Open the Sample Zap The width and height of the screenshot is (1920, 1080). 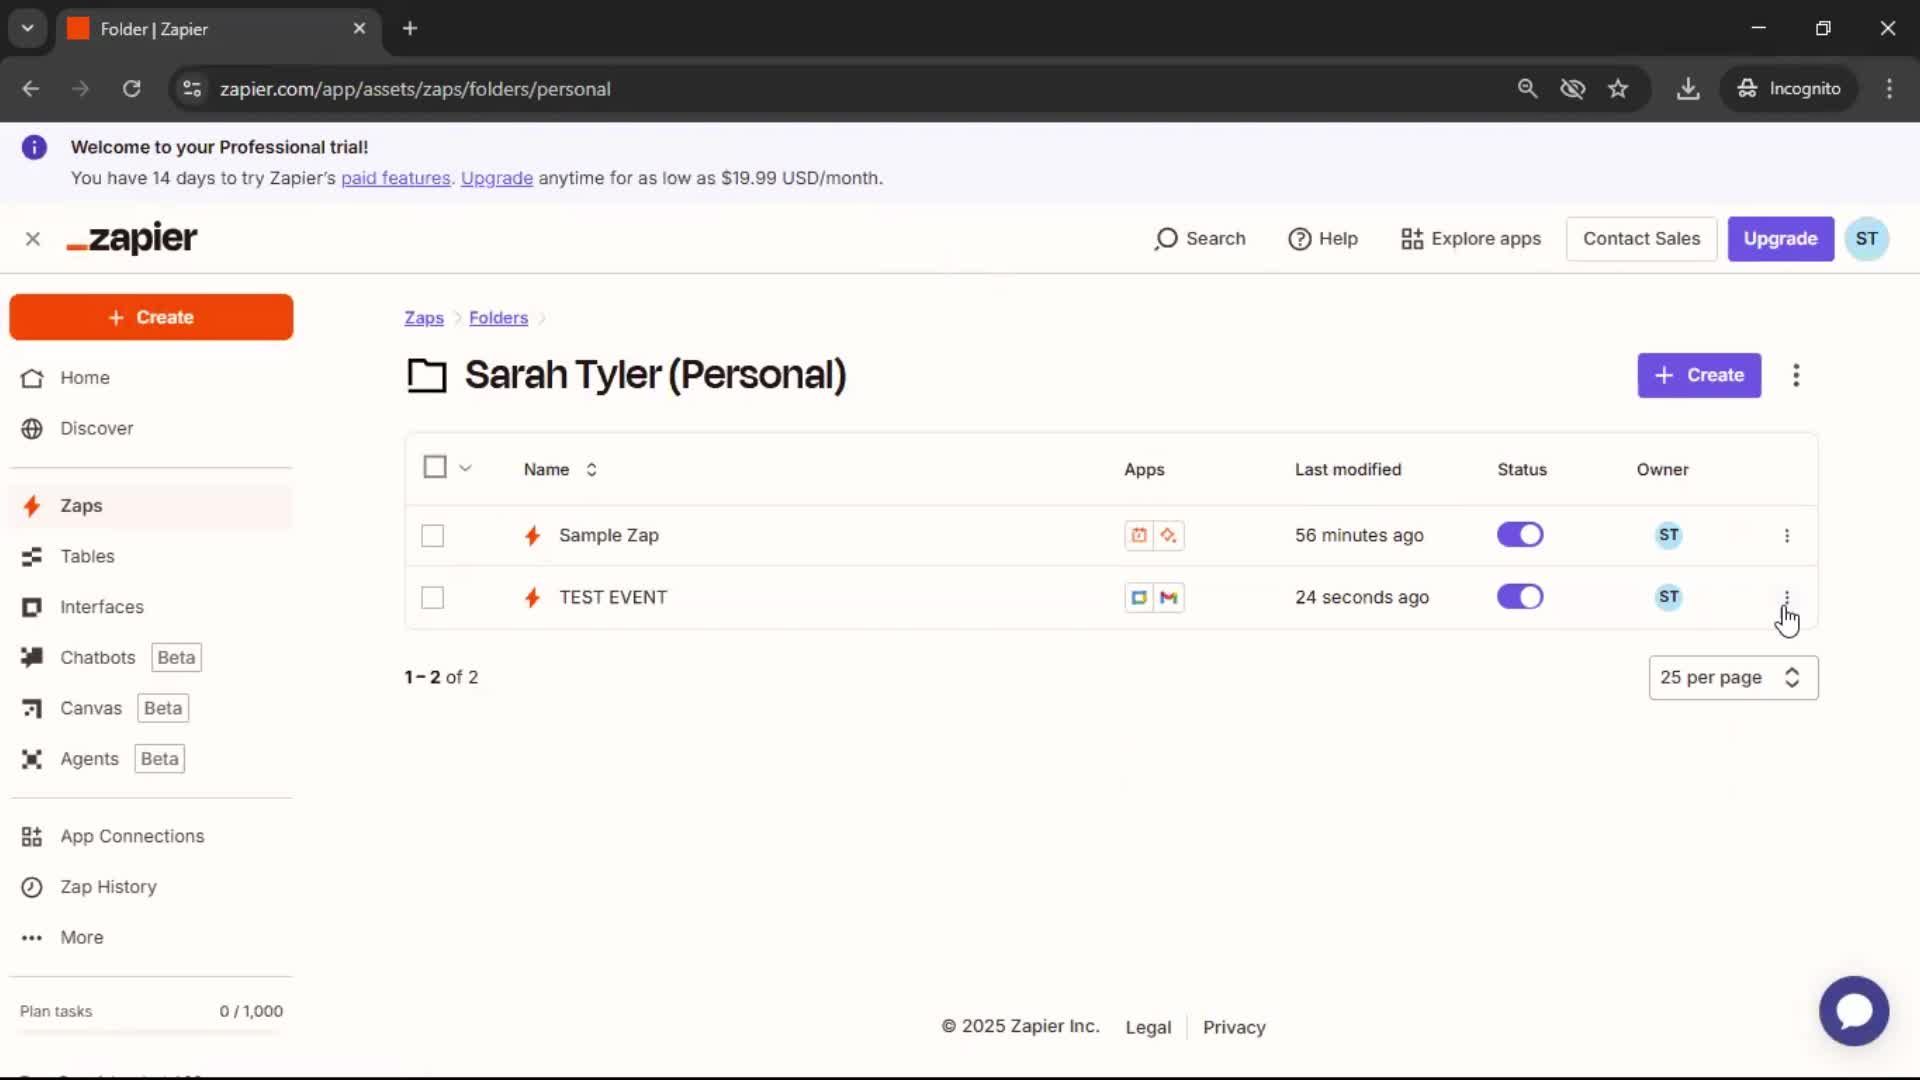point(609,535)
